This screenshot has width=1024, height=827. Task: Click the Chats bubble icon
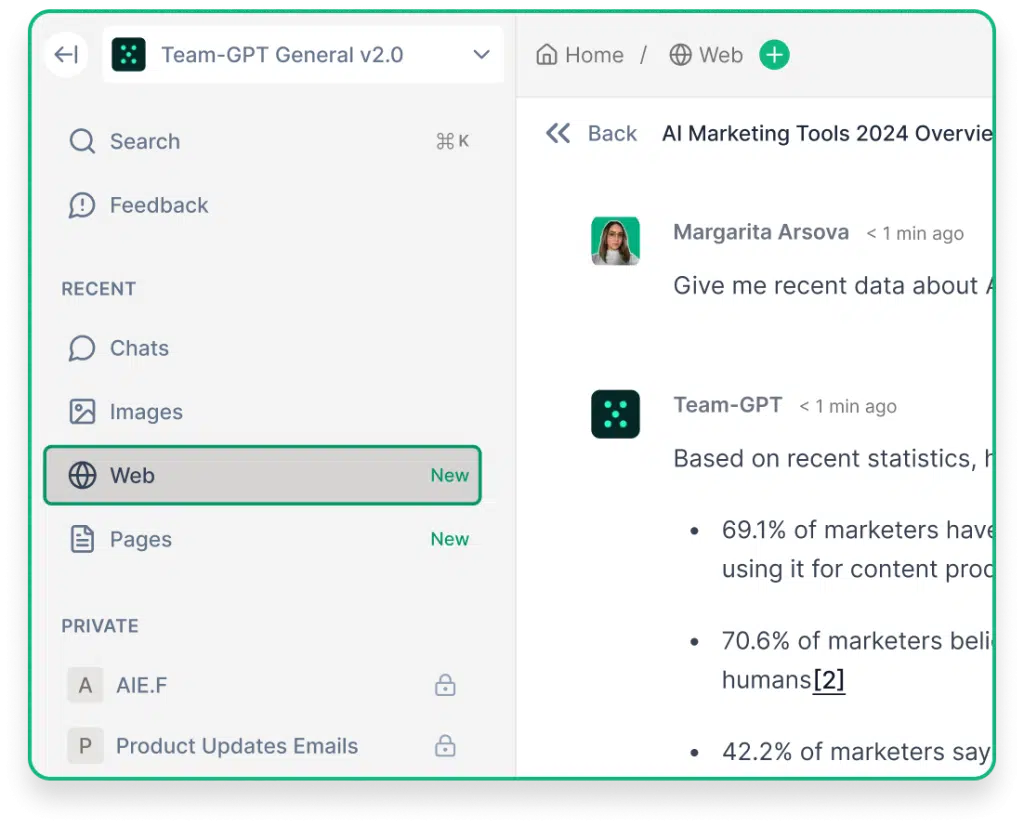click(x=82, y=348)
